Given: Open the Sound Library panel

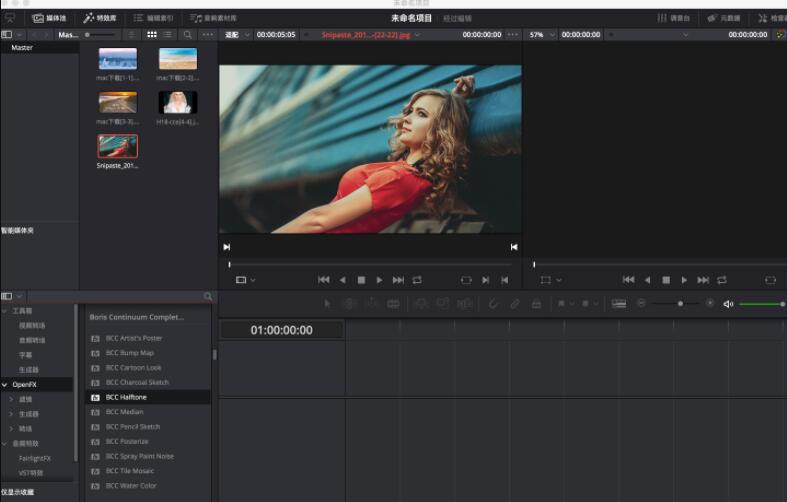Looking at the screenshot, I should coord(213,18).
